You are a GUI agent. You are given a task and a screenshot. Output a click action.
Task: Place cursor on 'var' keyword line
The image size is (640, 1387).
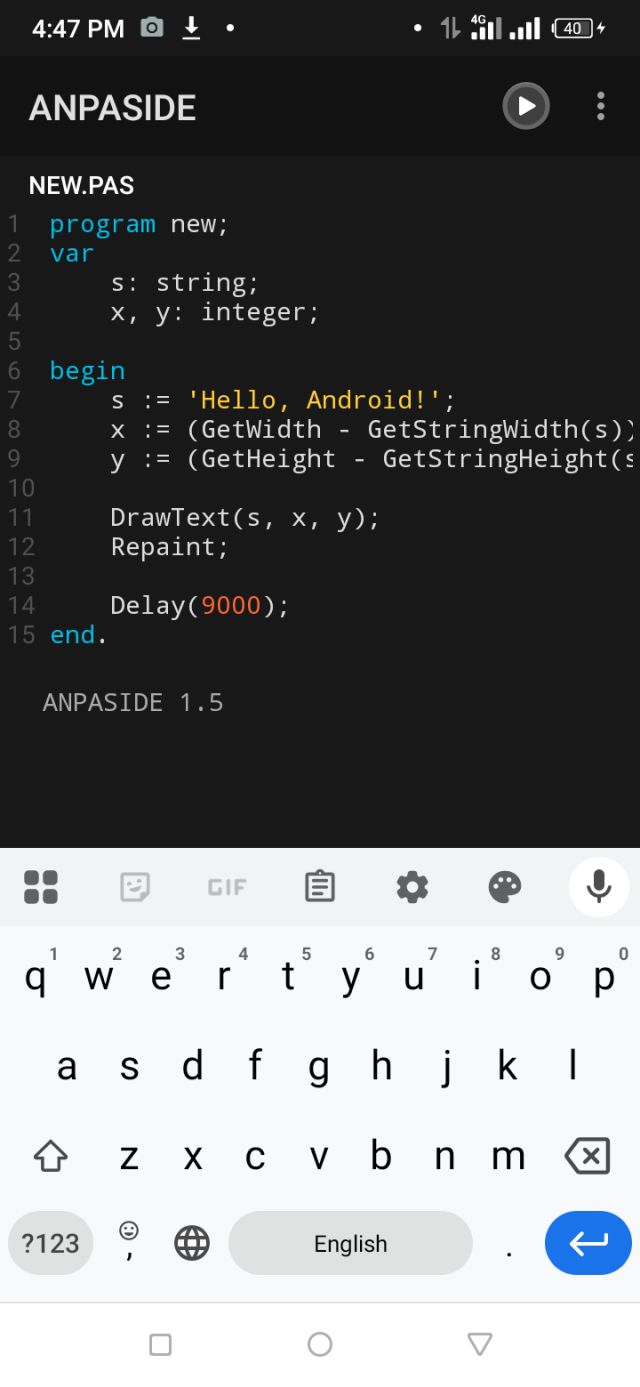tap(72, 254)
